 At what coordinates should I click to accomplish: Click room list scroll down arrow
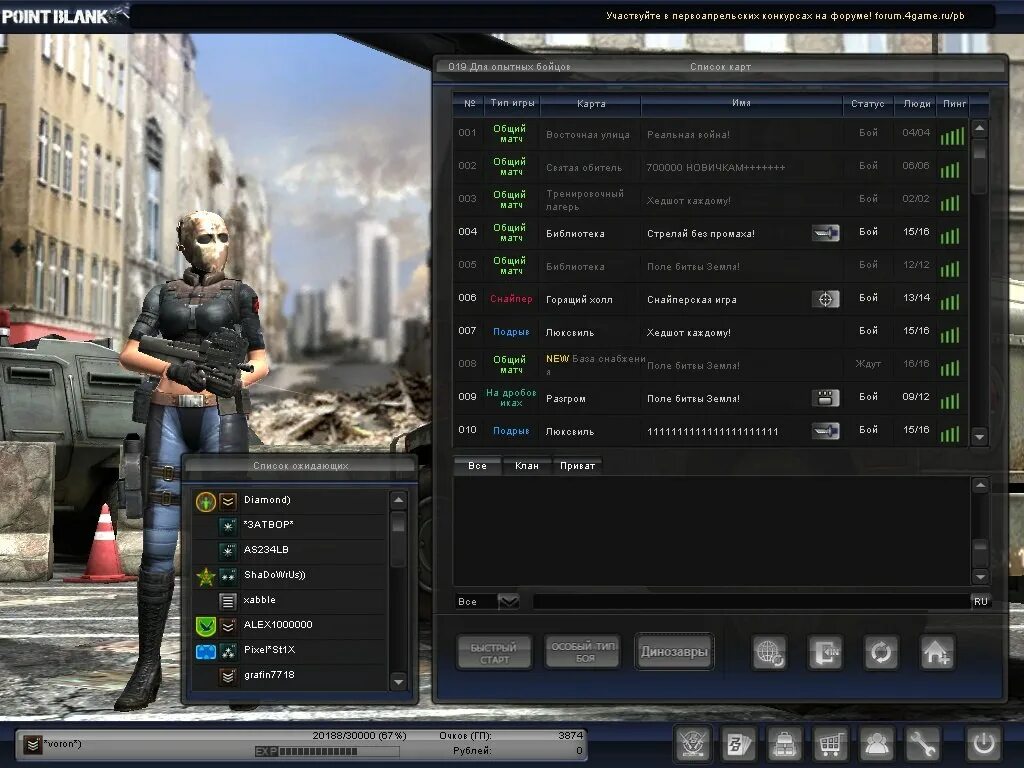[979, 436]
